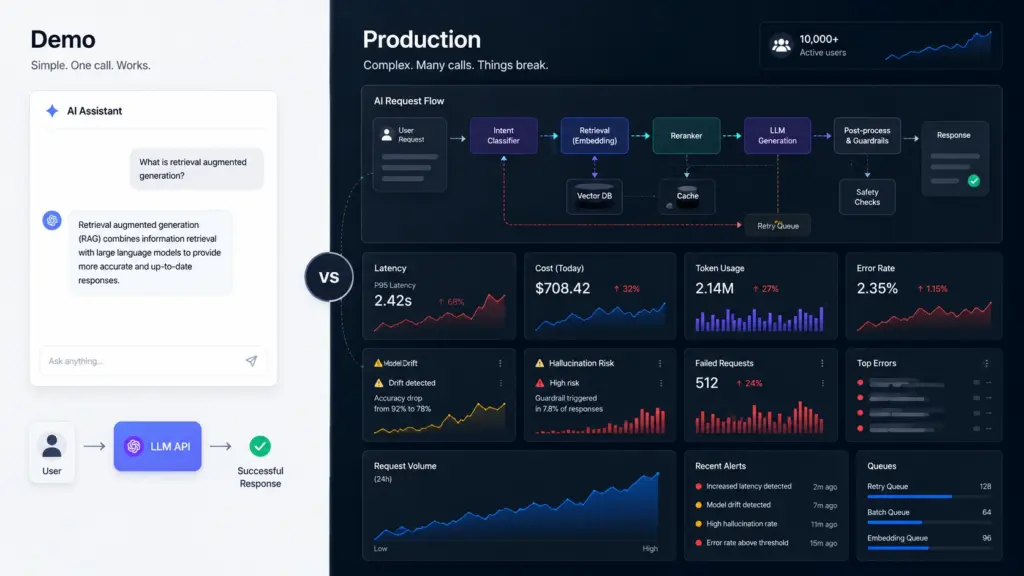Click the 10,000+ active users count

[819, 39]
